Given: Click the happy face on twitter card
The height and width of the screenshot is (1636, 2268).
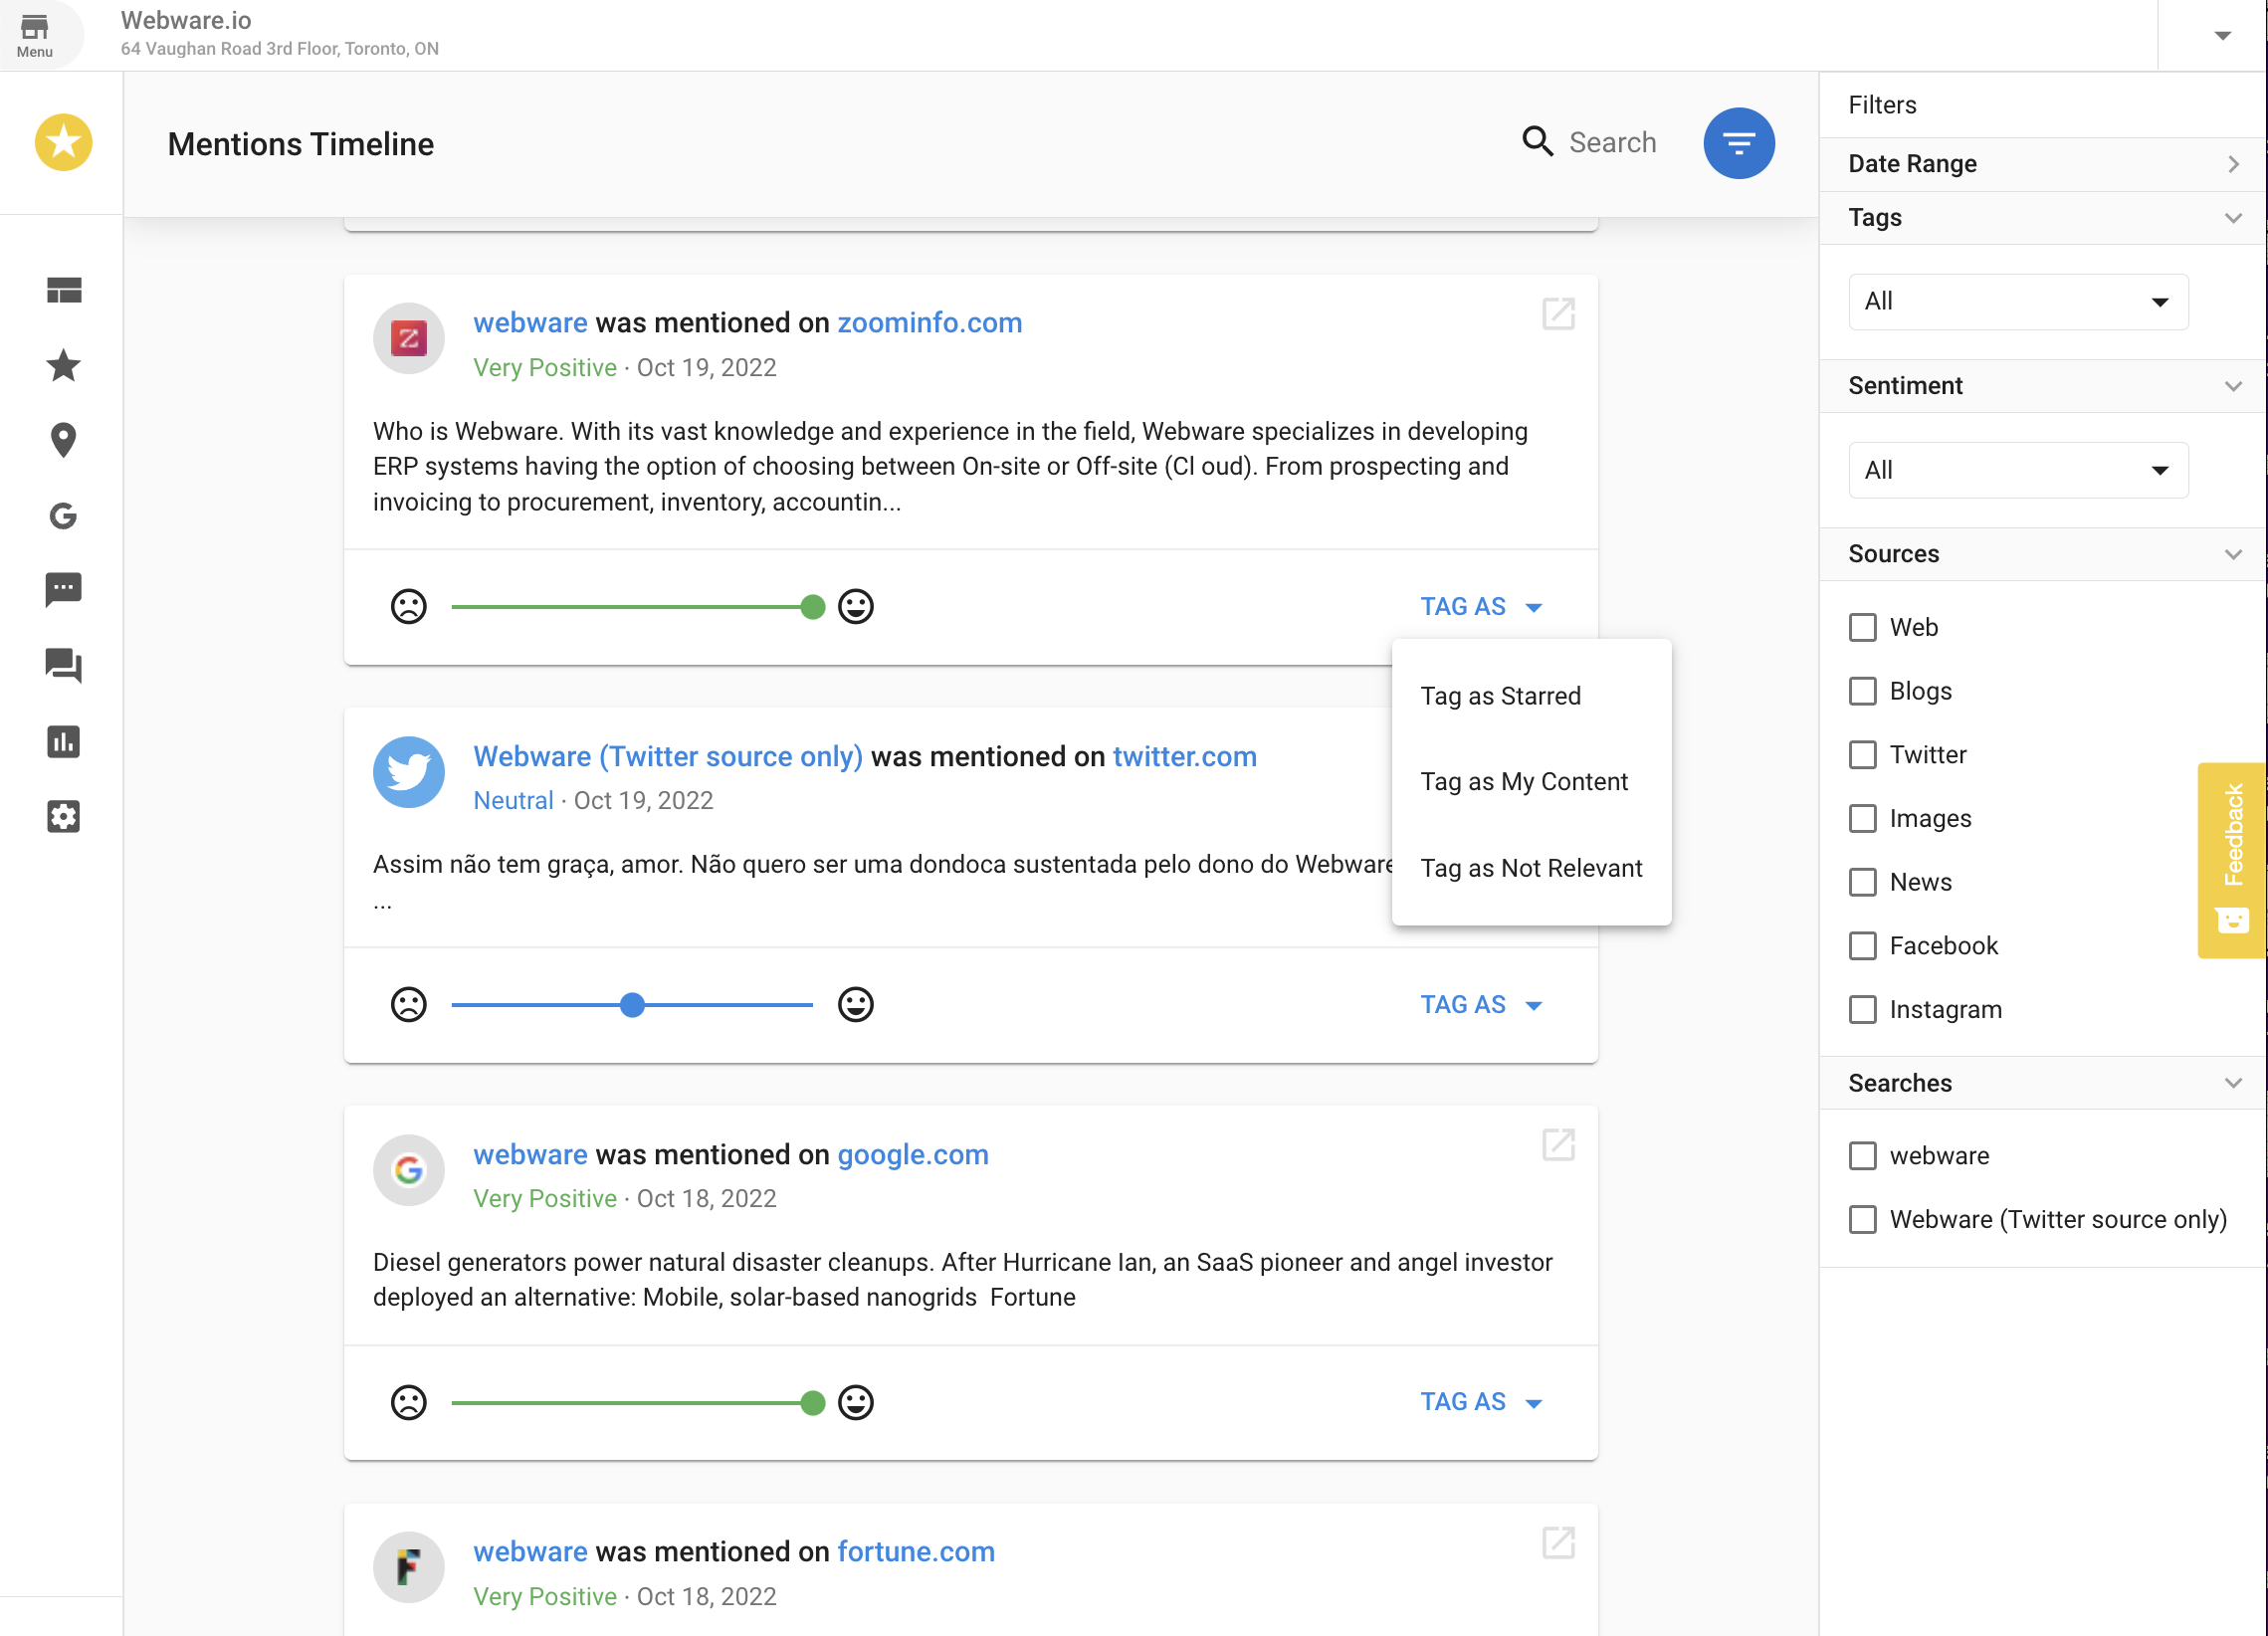Looking at the screenshot, I should tap(856, 1005).
